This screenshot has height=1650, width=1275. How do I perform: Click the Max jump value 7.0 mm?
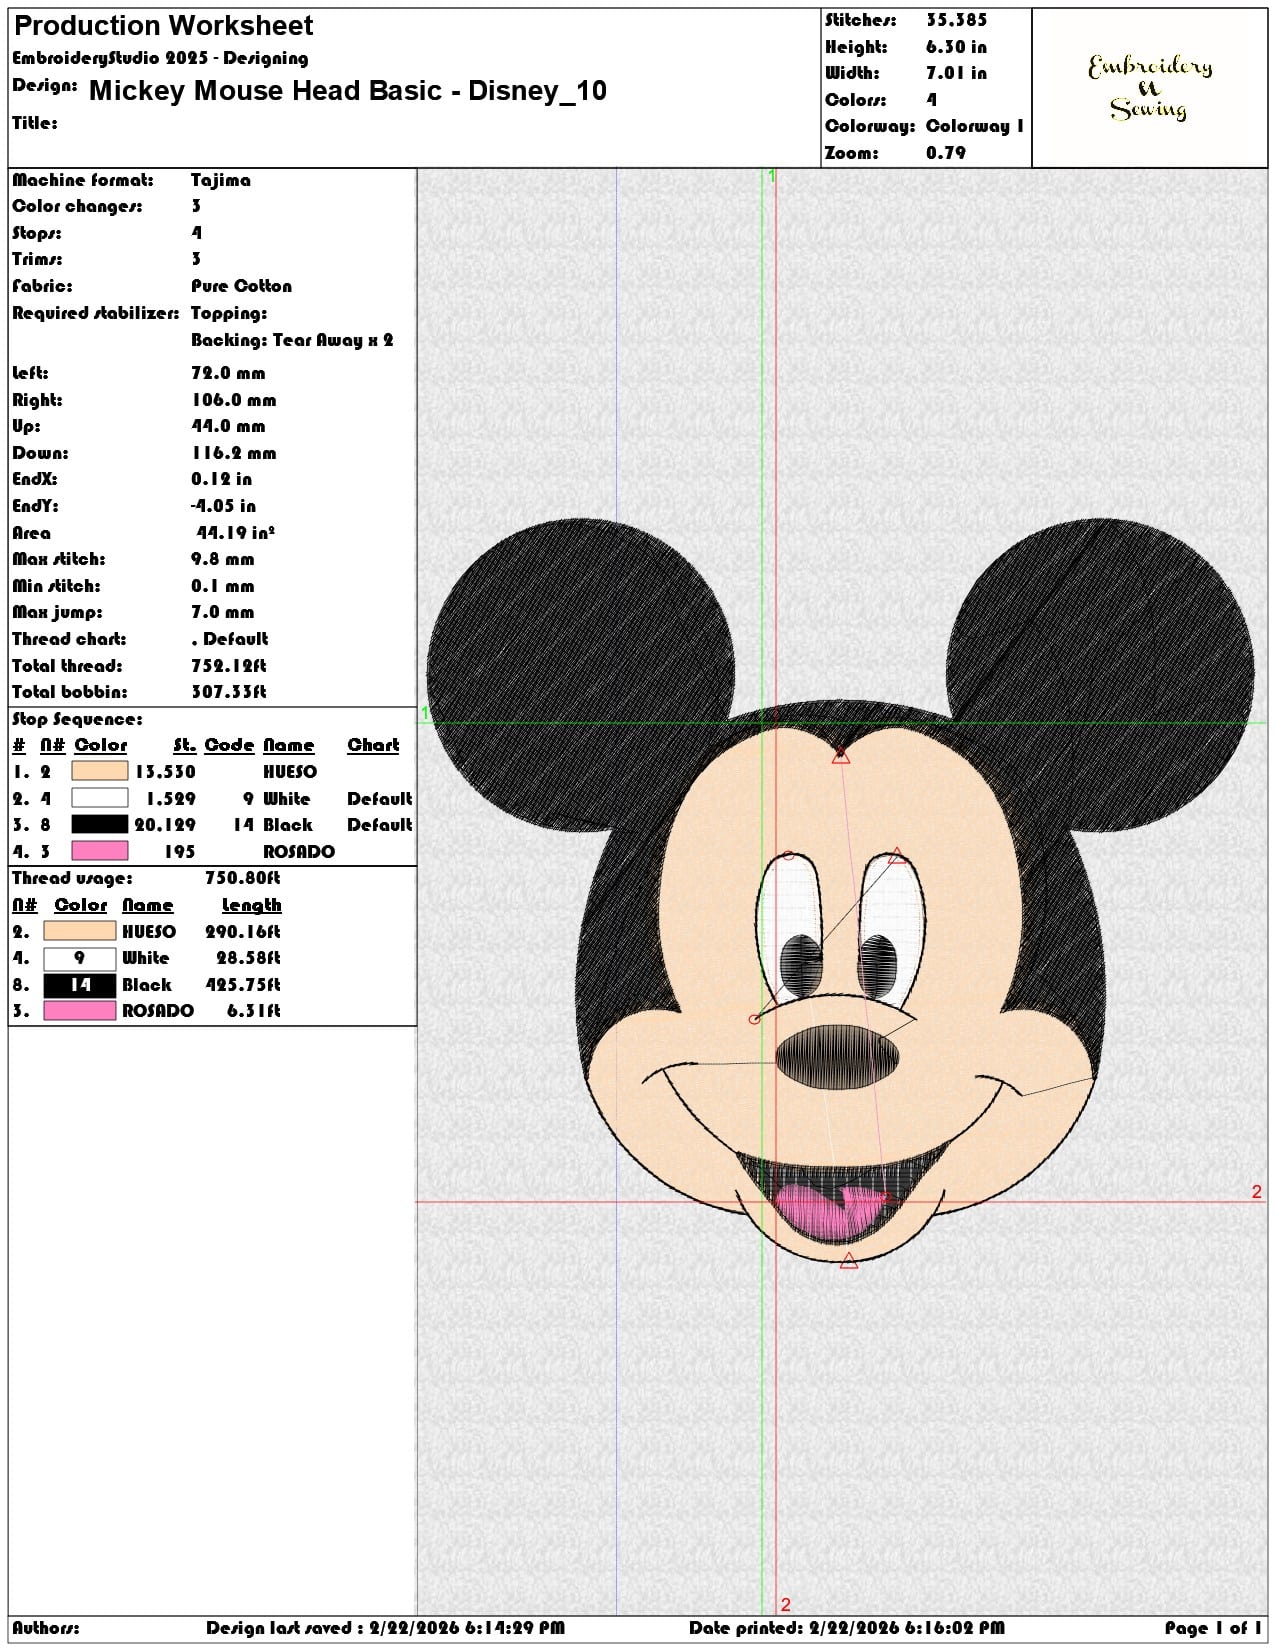point(222,612)
